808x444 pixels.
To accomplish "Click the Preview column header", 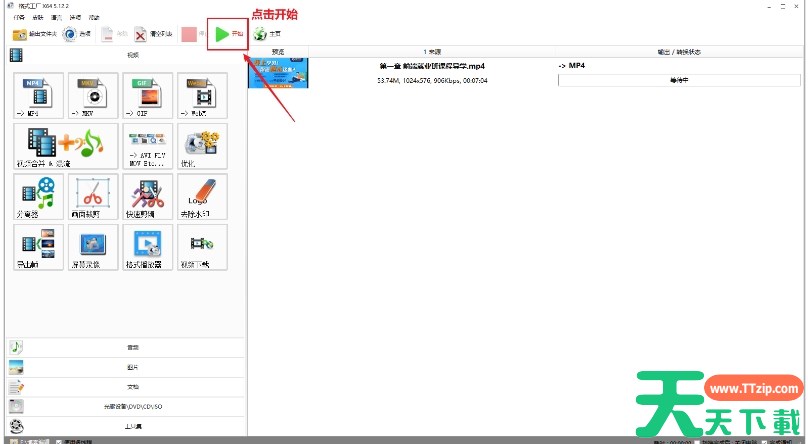I will [278, 52].
